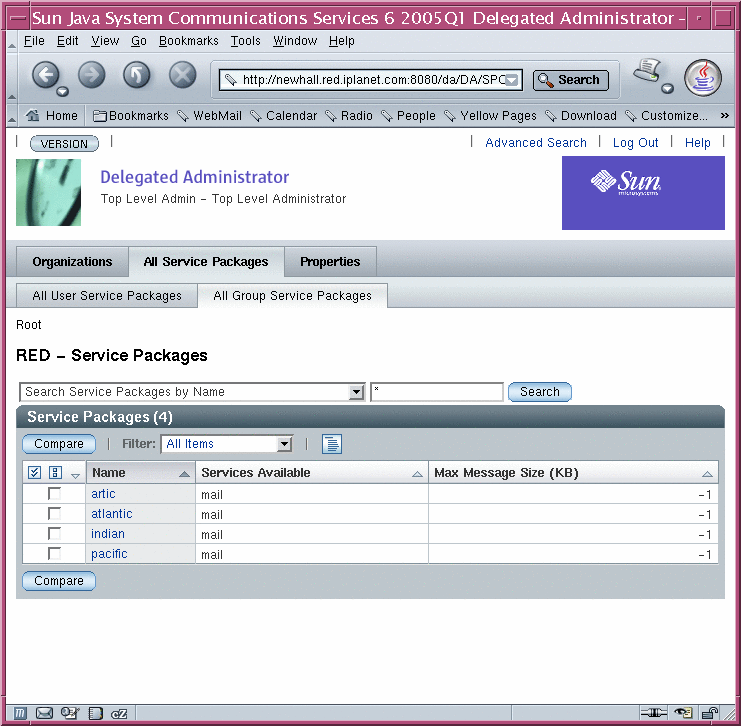
Task: Click the top Compare button above the table
Action: coord(59,444)
